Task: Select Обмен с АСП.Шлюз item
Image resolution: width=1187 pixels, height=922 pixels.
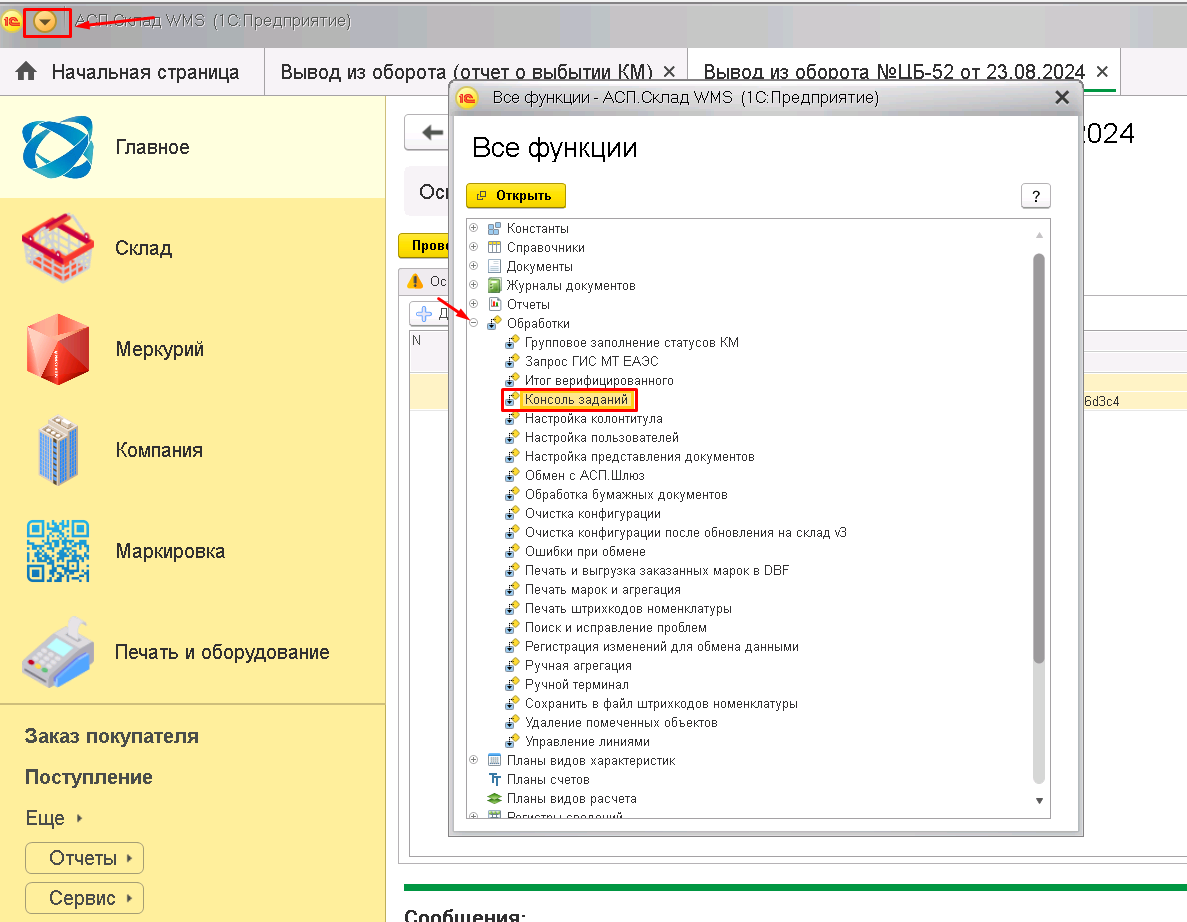Action: 584,475
